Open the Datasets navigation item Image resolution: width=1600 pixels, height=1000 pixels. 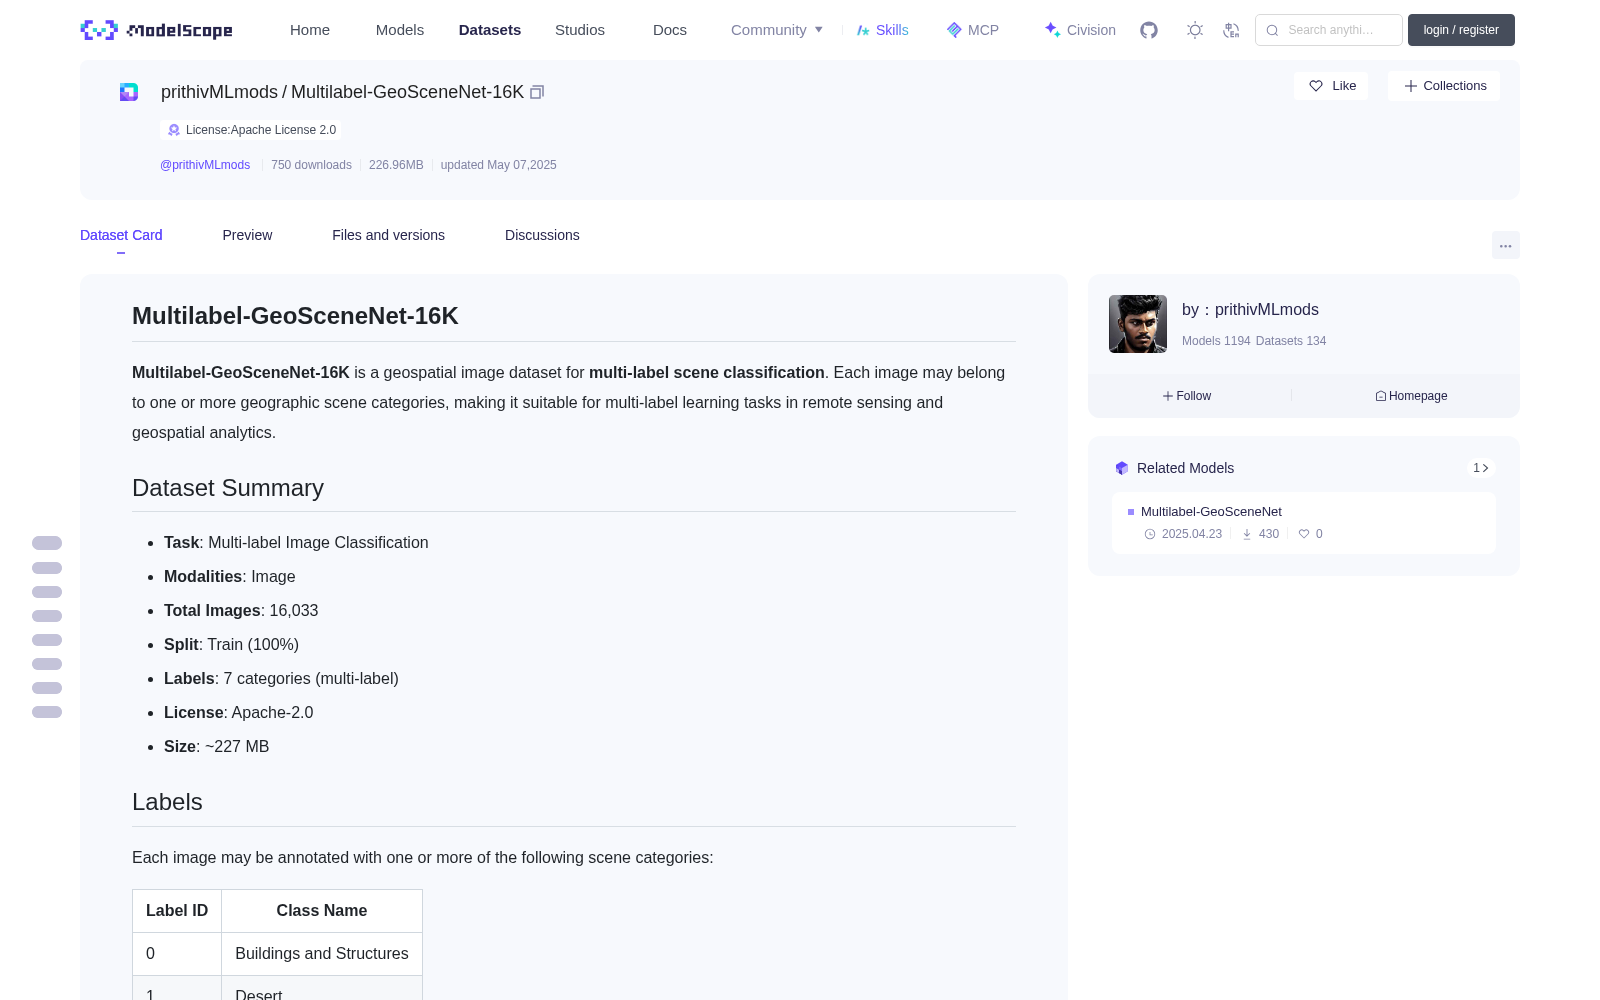click(490, 30)
